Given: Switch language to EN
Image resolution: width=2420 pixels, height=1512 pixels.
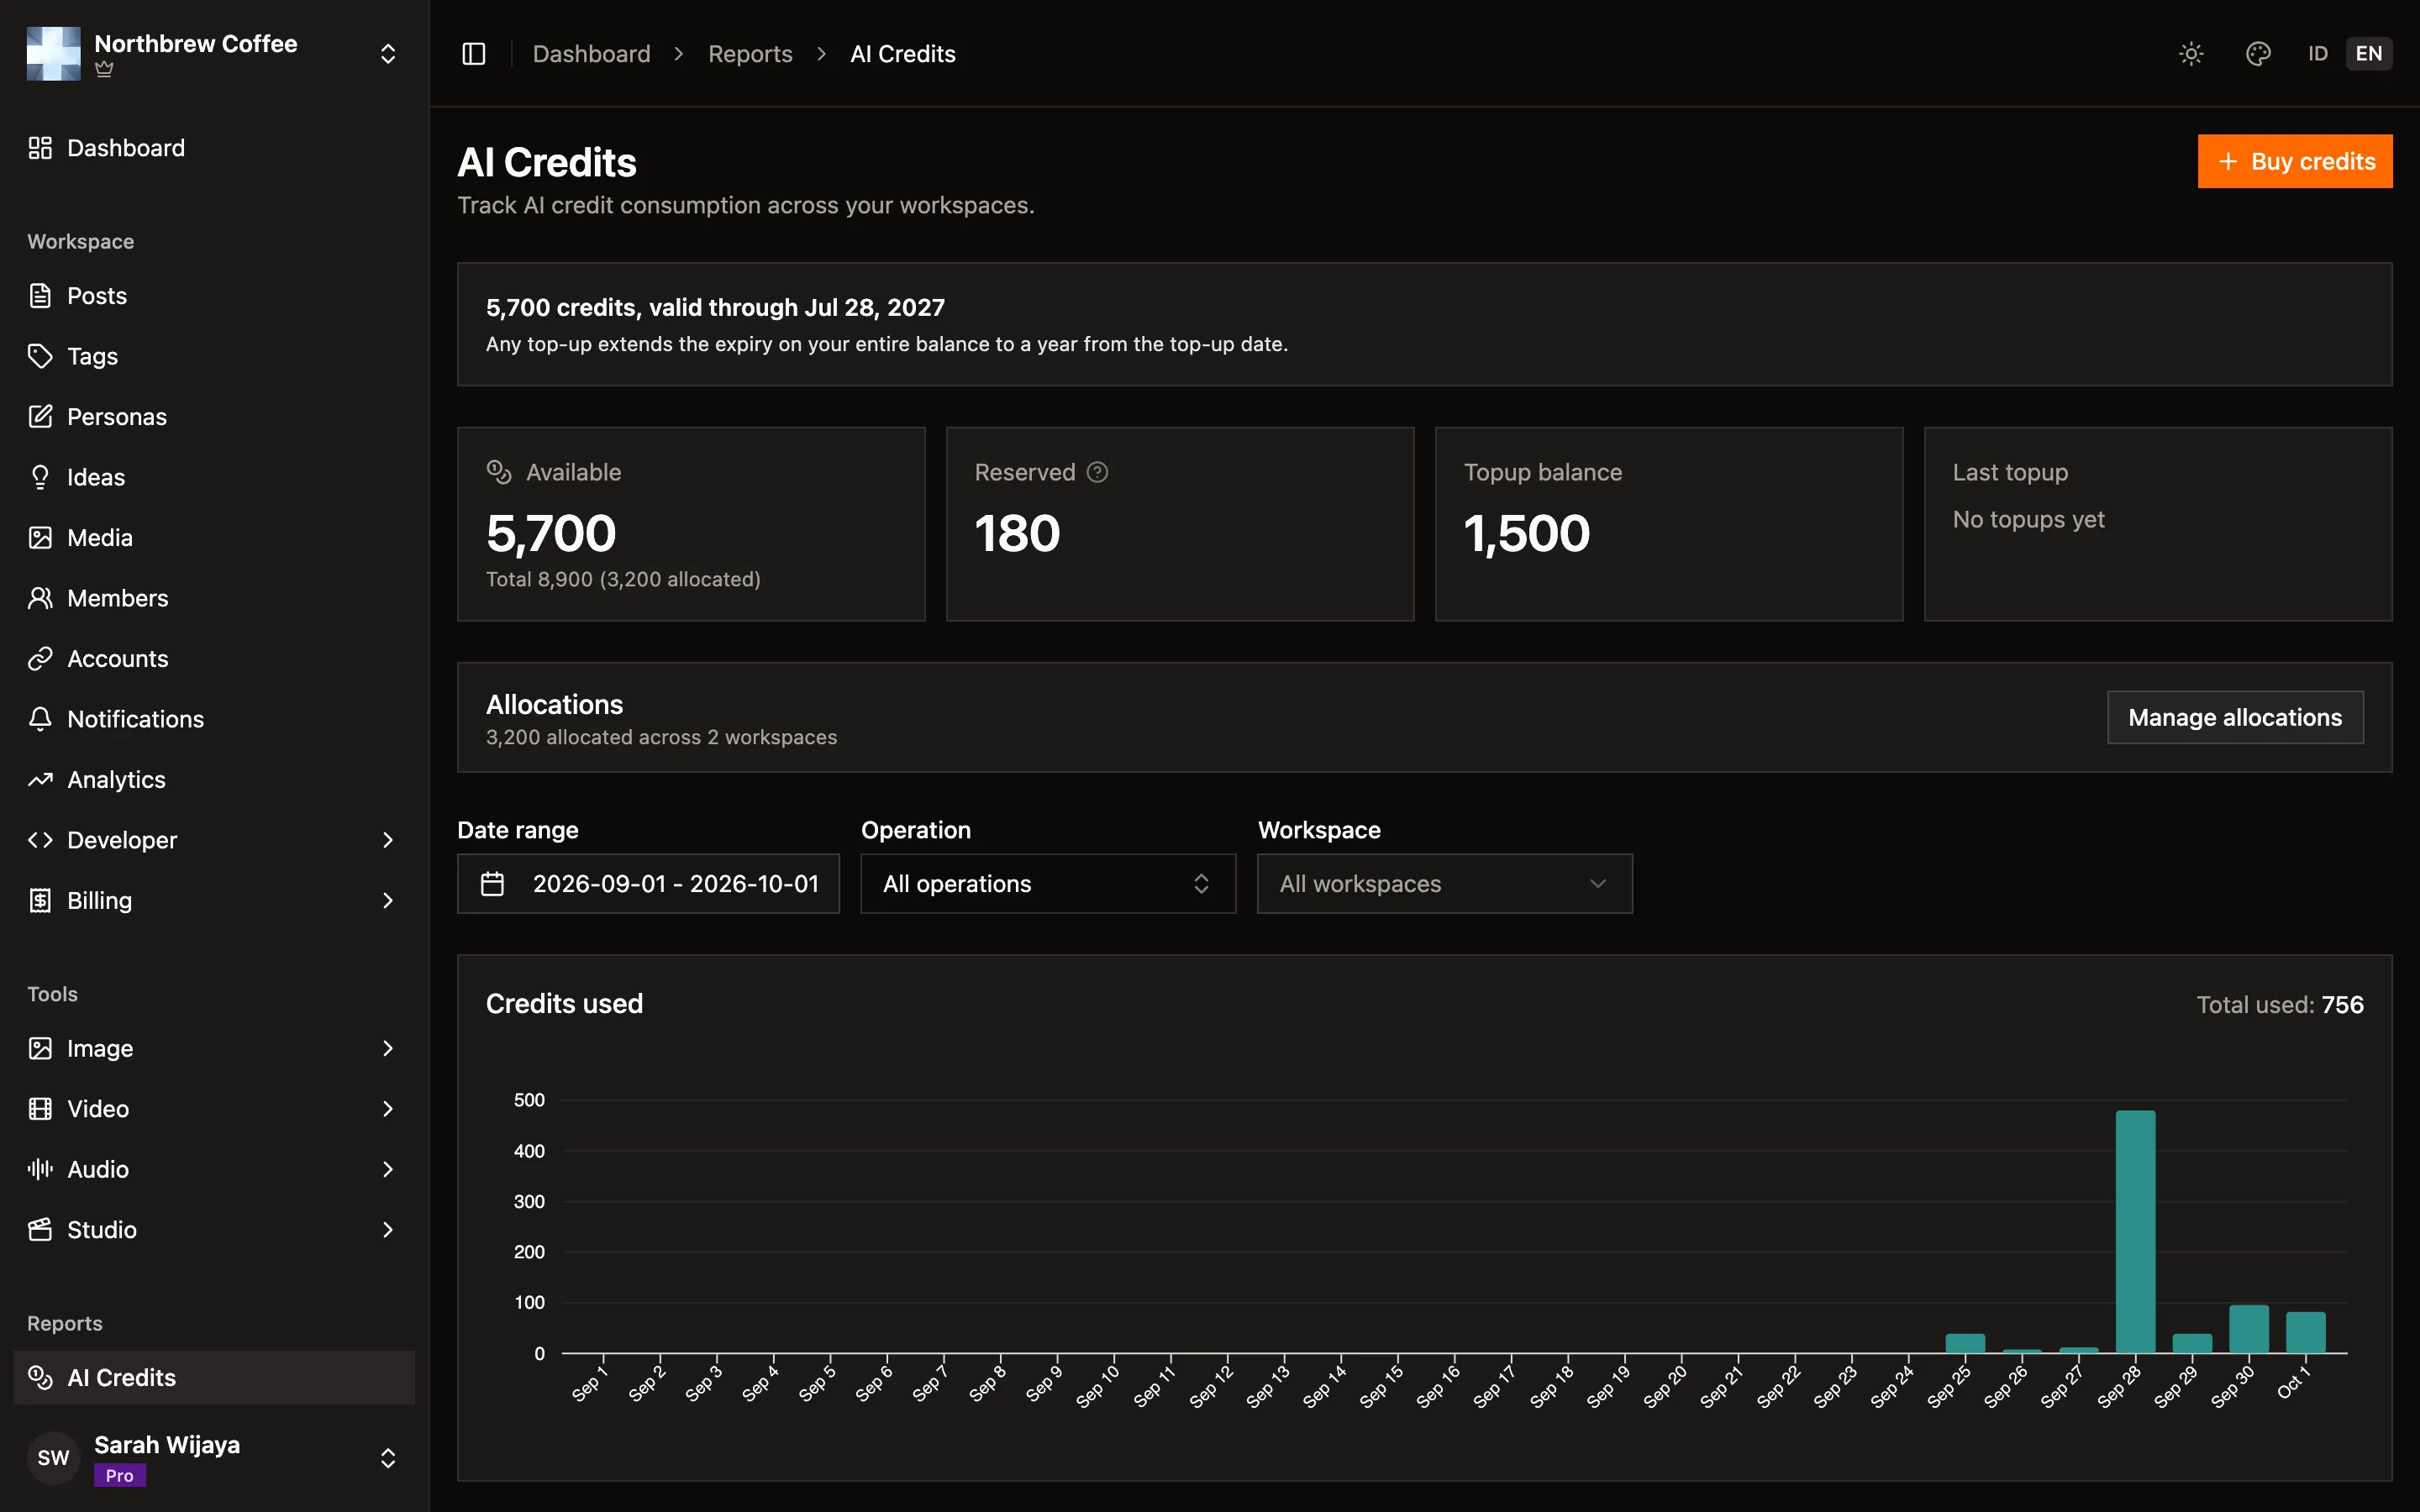Looking at the screenshot, I should point(2368,54).
